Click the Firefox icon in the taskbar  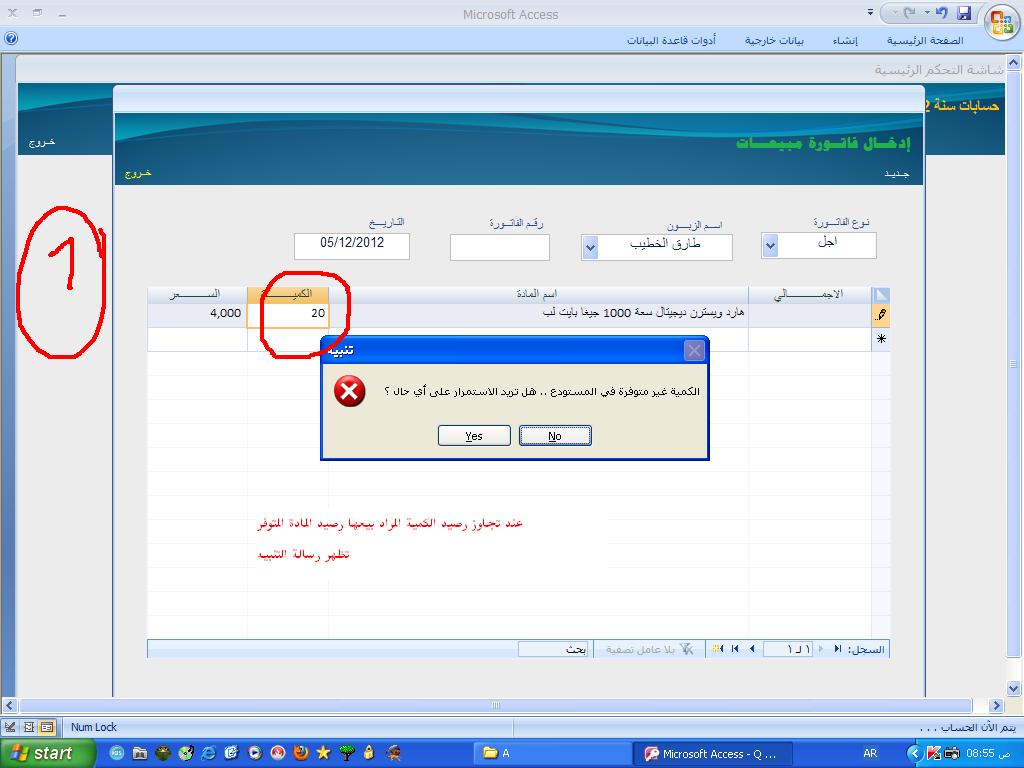(300, 752)
